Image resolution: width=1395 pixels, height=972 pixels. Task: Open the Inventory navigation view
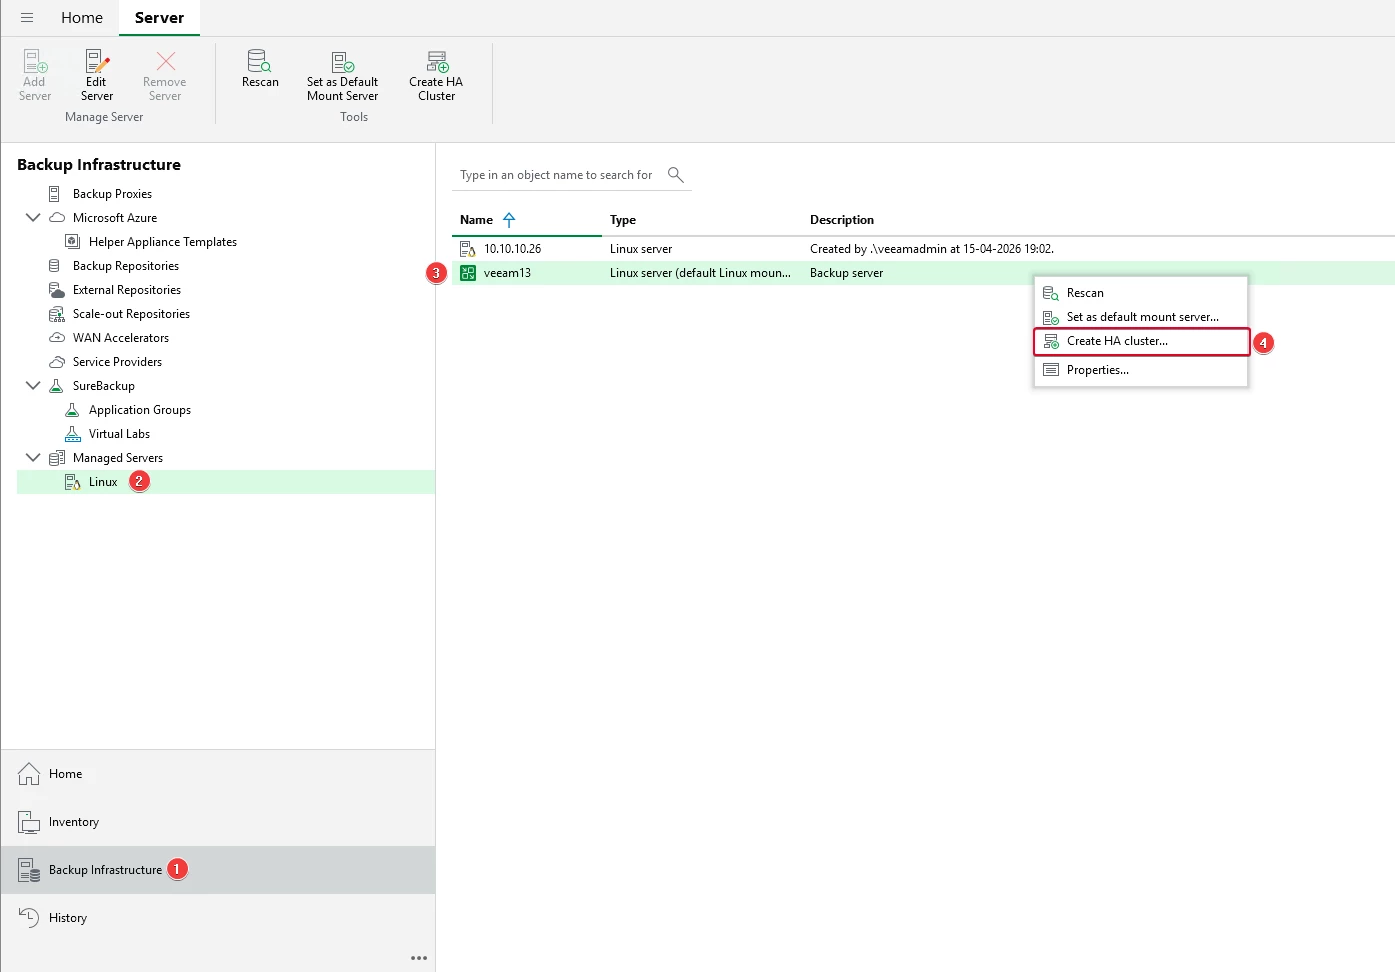tap(218, 822)
